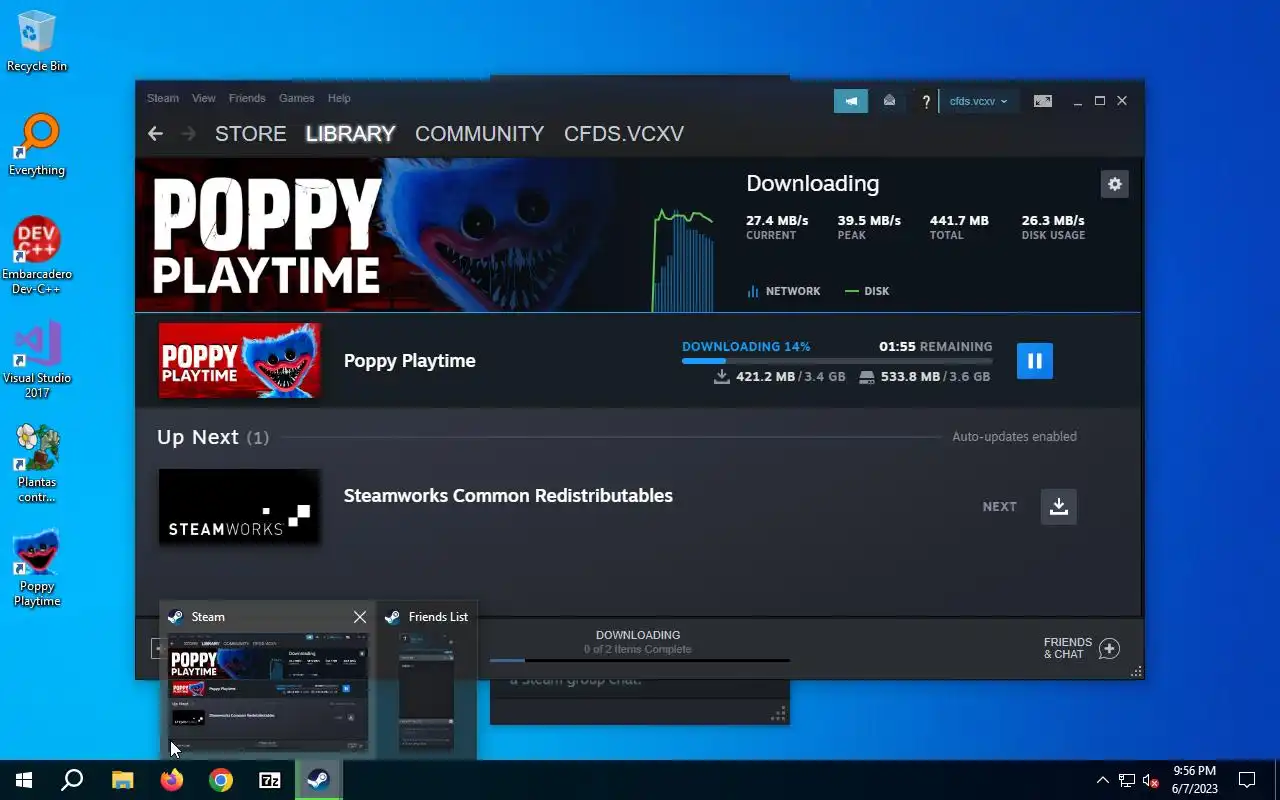Image resolution: width=1280 pixels, height=800 pixels.
Task: Open Windows taskbar search
Action: click(72, 780)
